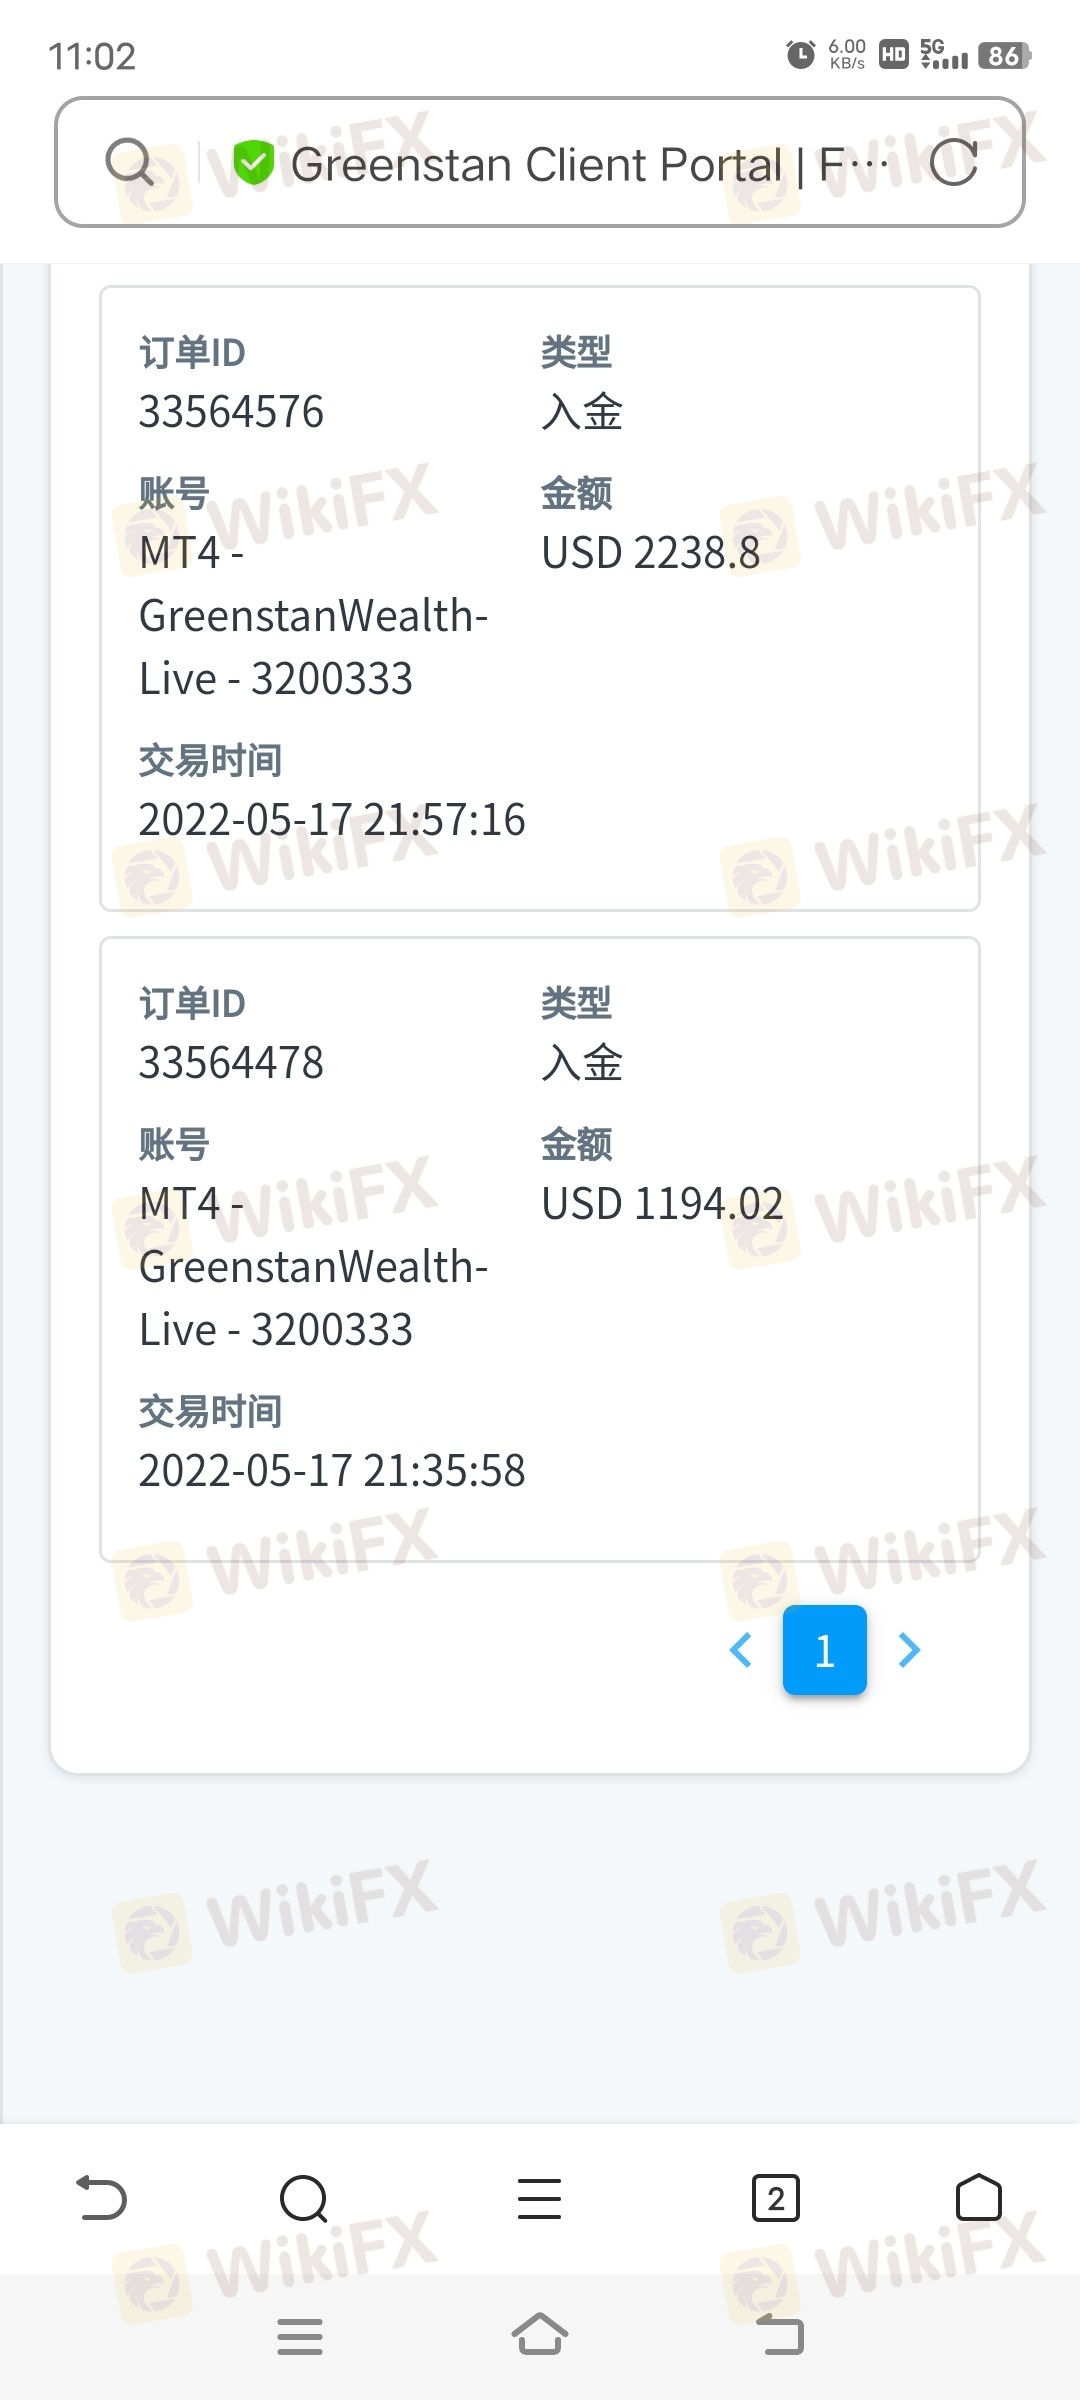Go to next page with right chevron
This screenshot has width=1080, height=2400.
909,1650
